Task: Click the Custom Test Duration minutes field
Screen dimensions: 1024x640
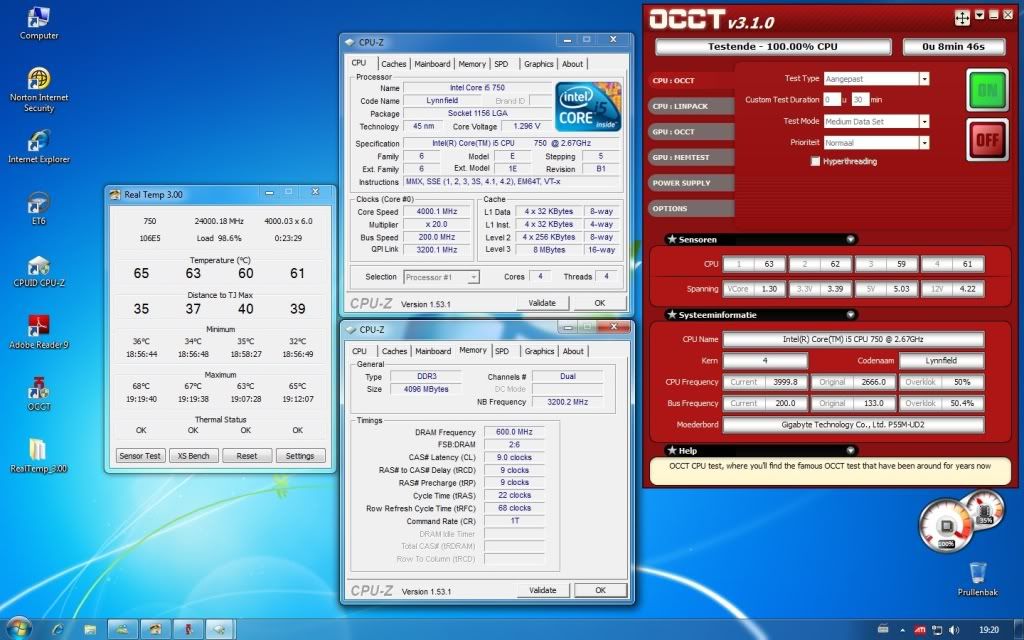Action: (x=860, y=99)
